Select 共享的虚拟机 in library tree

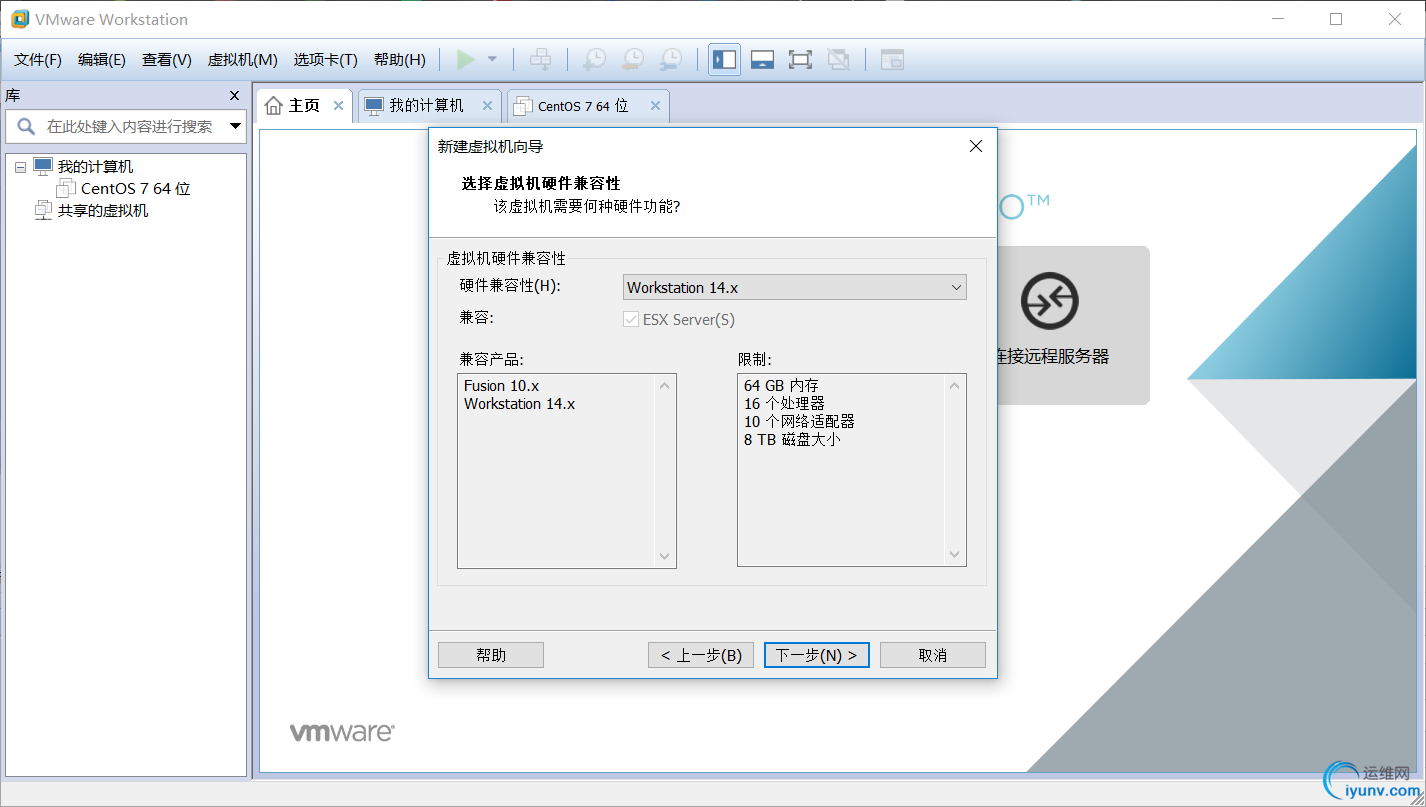click(103, 210)
